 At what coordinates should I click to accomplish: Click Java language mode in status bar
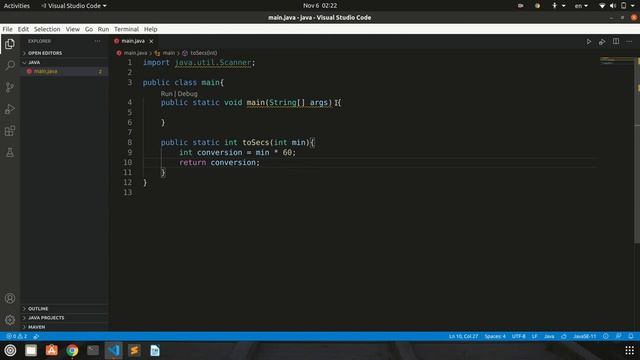tap(549, 336)
